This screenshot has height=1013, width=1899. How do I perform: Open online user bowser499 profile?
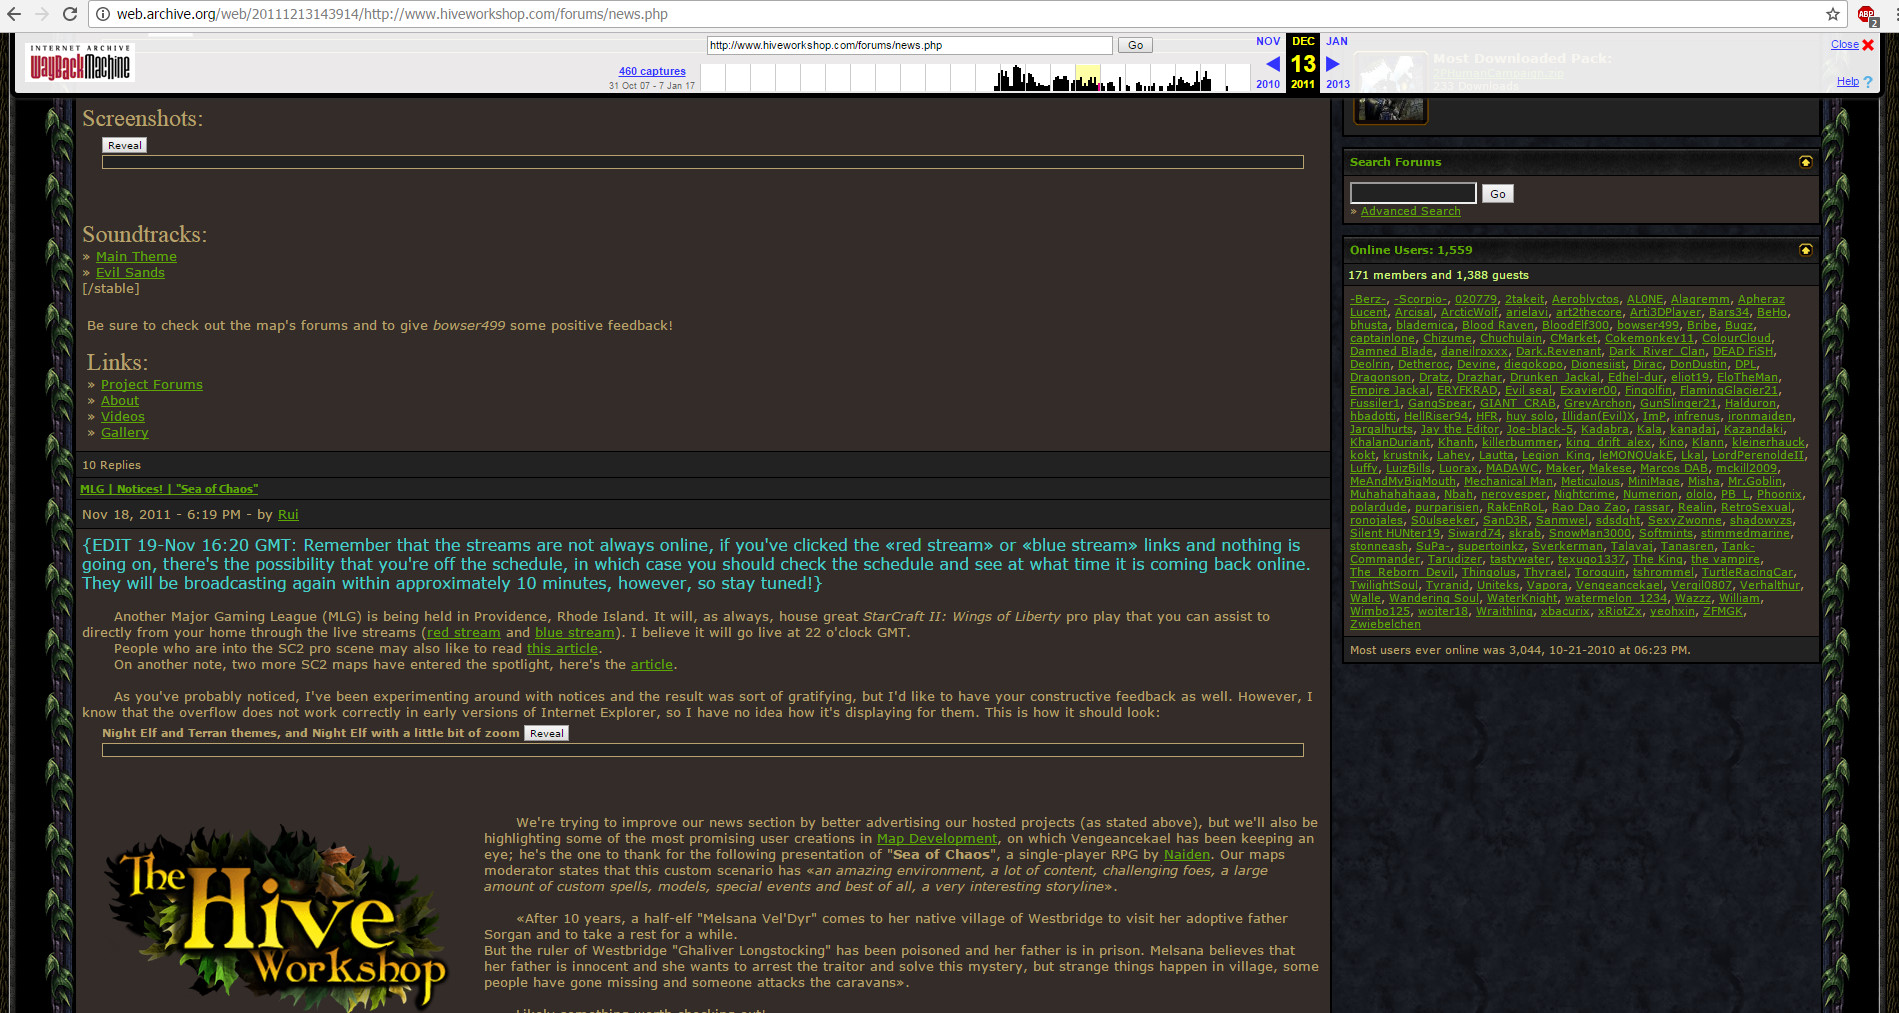point(1648,326)
